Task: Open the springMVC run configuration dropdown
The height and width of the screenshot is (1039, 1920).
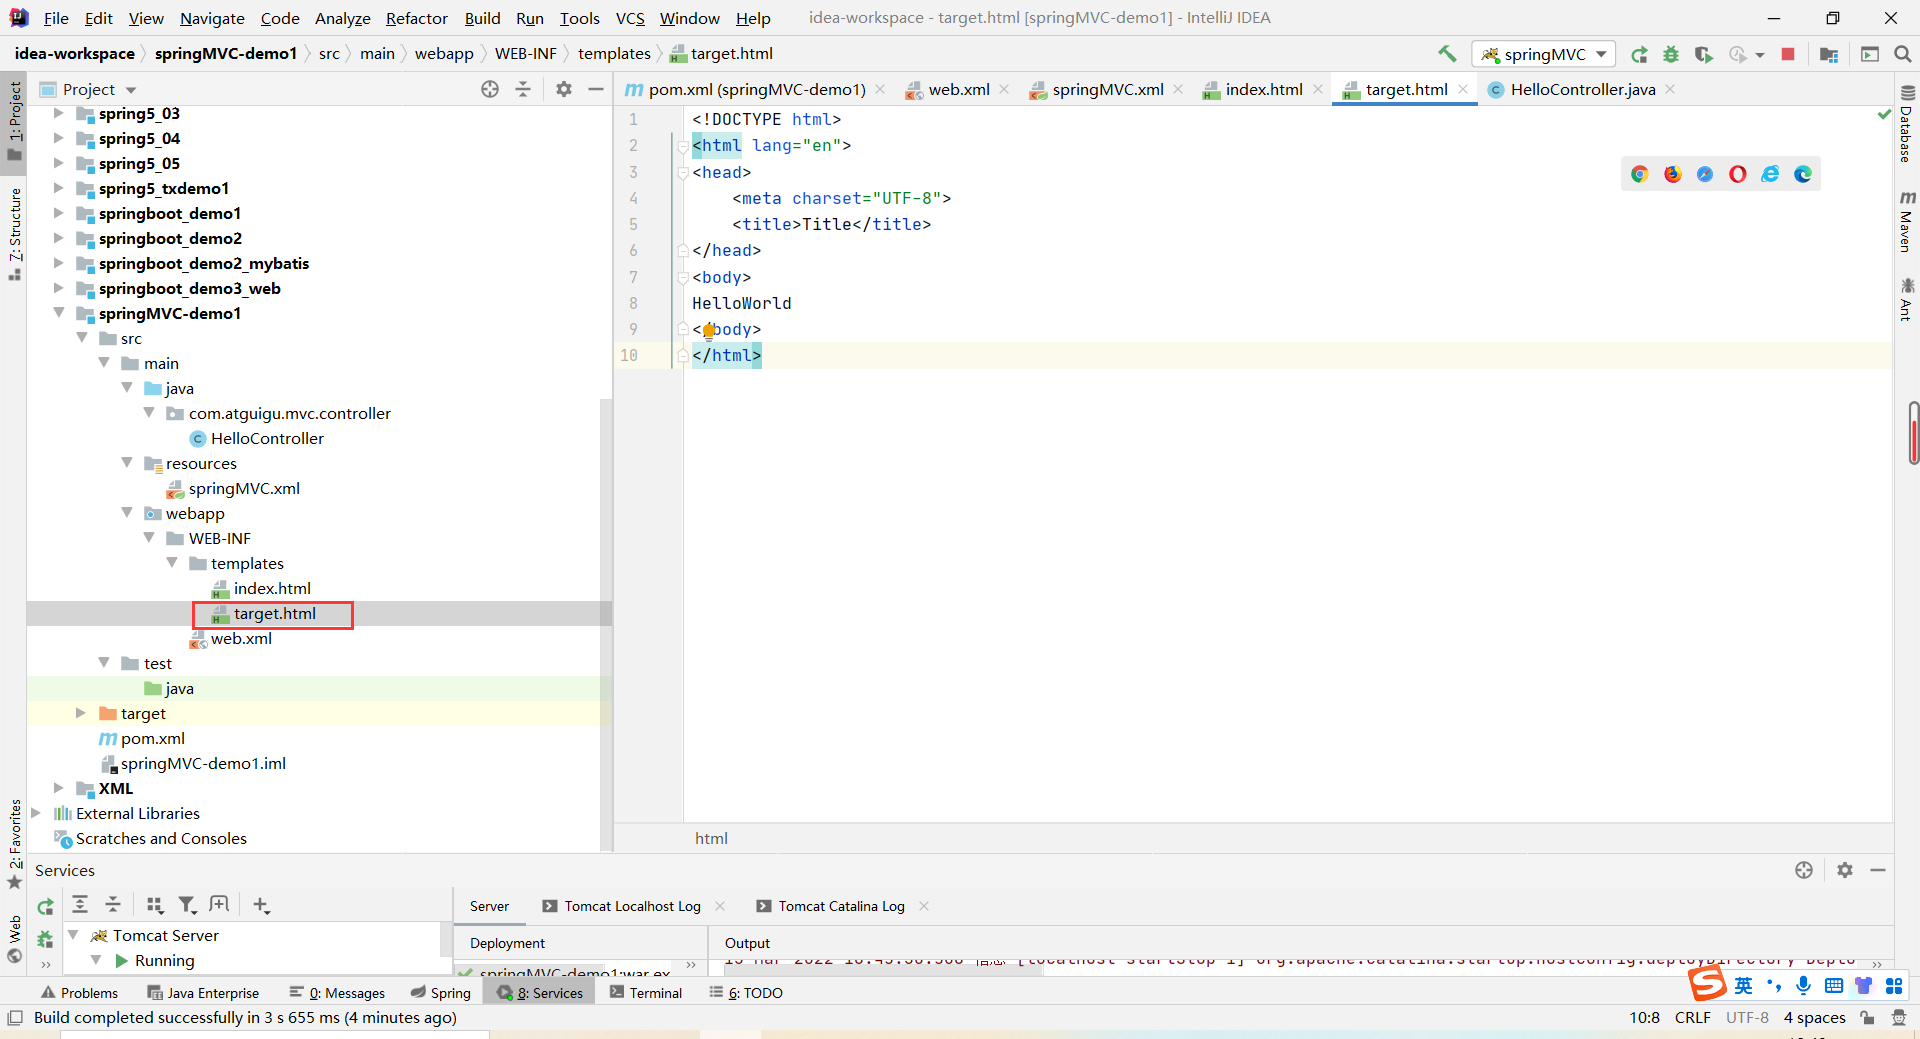Action: click(1544, 54)
